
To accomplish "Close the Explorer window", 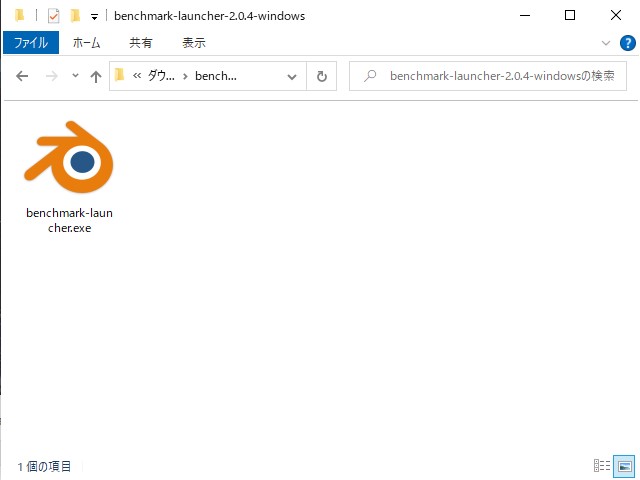I will coord(616,16).
